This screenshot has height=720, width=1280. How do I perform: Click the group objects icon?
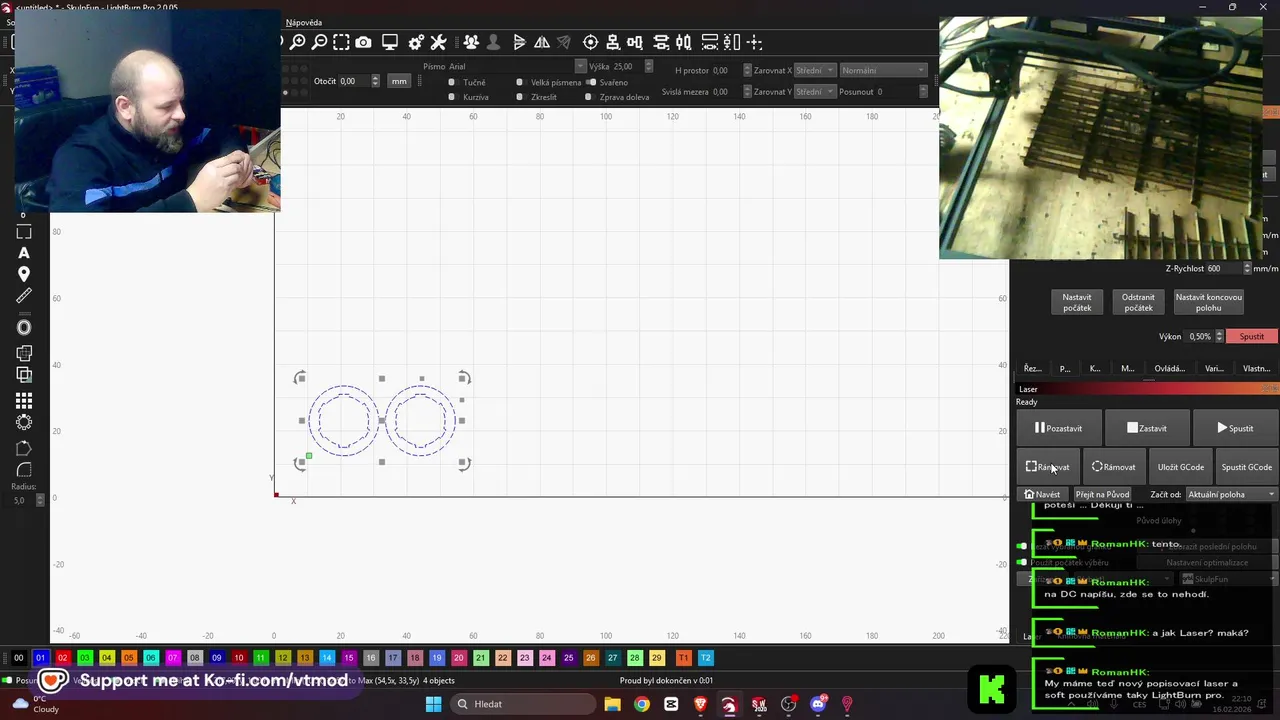click(x=471, y=42)
